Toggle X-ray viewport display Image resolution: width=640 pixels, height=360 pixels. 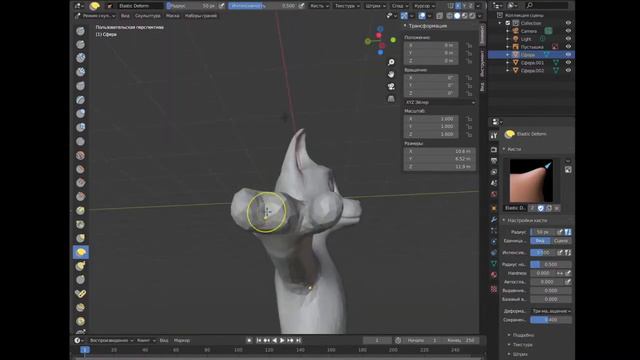tap(439, 16)
